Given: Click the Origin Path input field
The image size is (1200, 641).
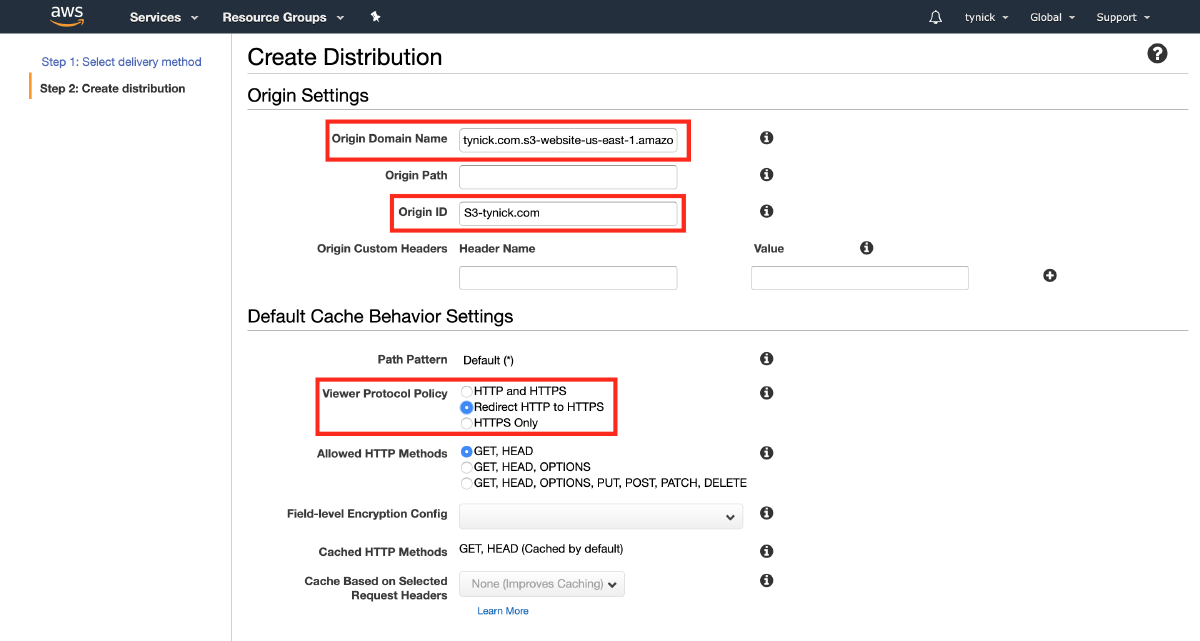Looking at the screenshot, I should [568, 177].
